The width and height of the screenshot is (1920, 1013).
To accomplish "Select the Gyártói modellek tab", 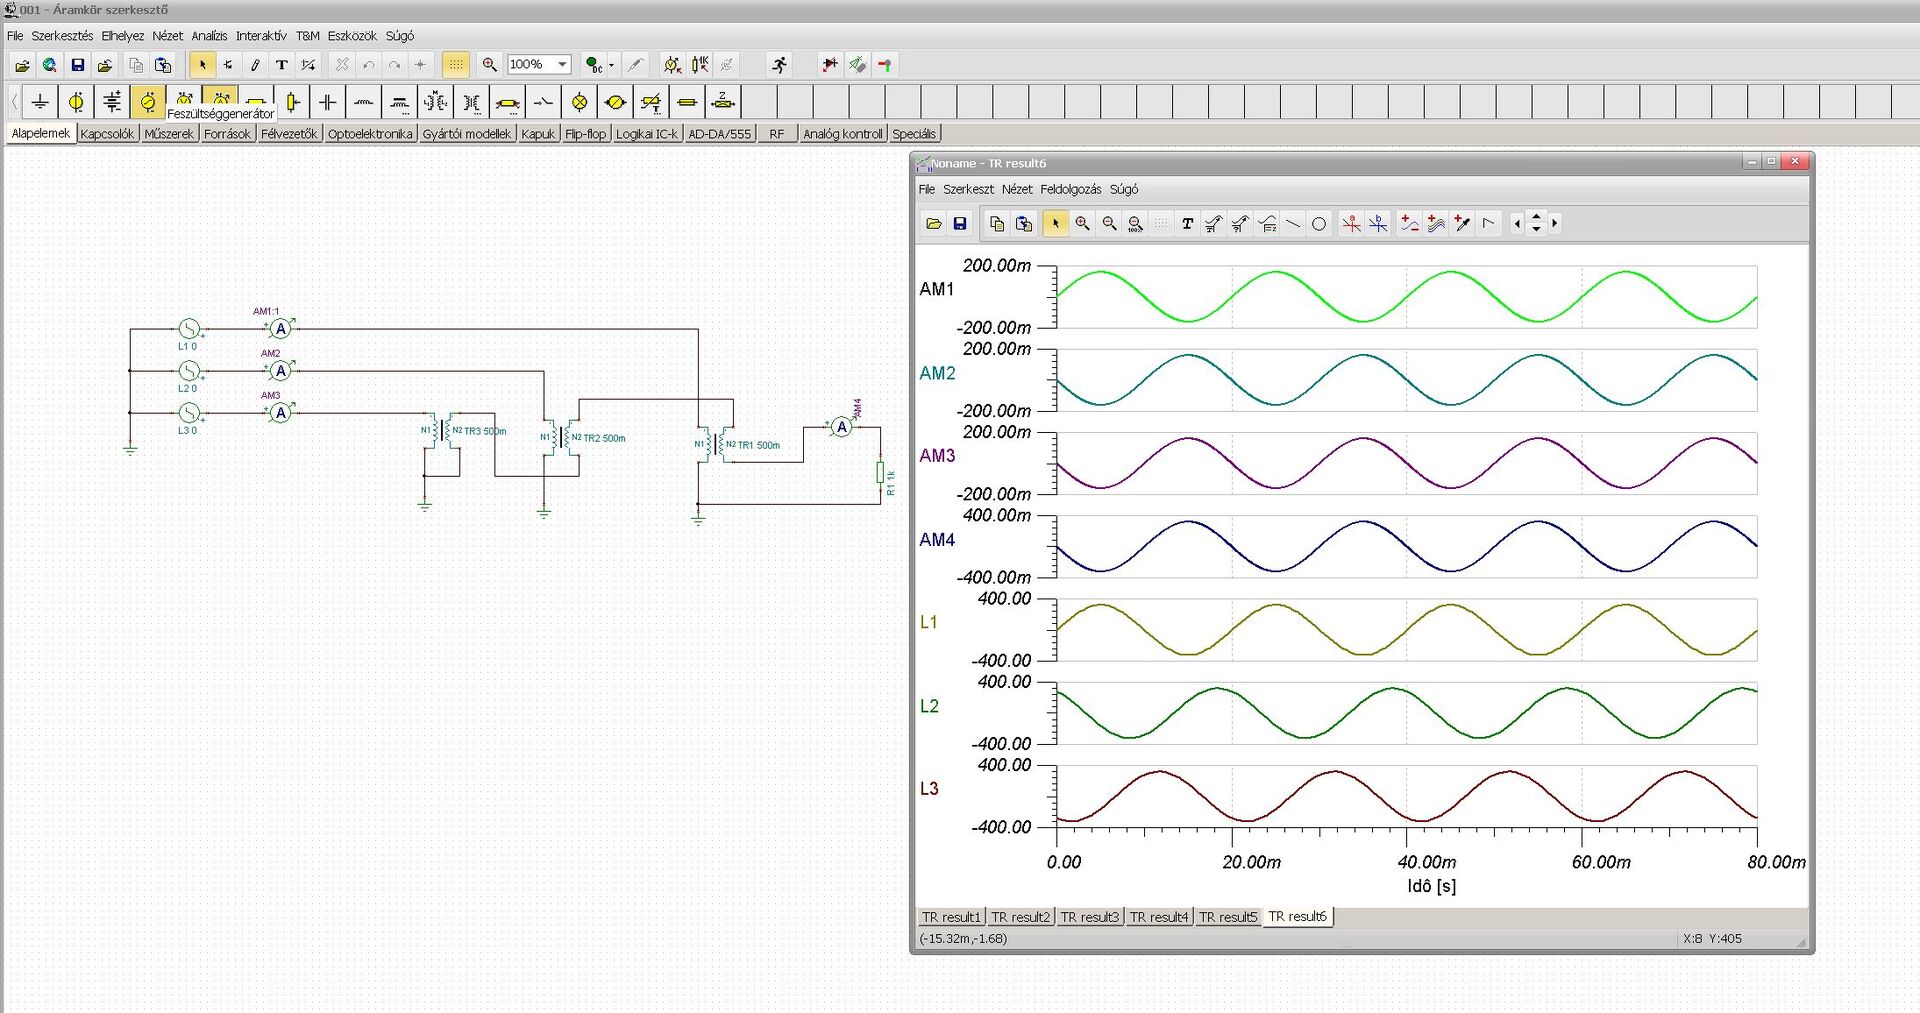I will click(x=467, y=134).
